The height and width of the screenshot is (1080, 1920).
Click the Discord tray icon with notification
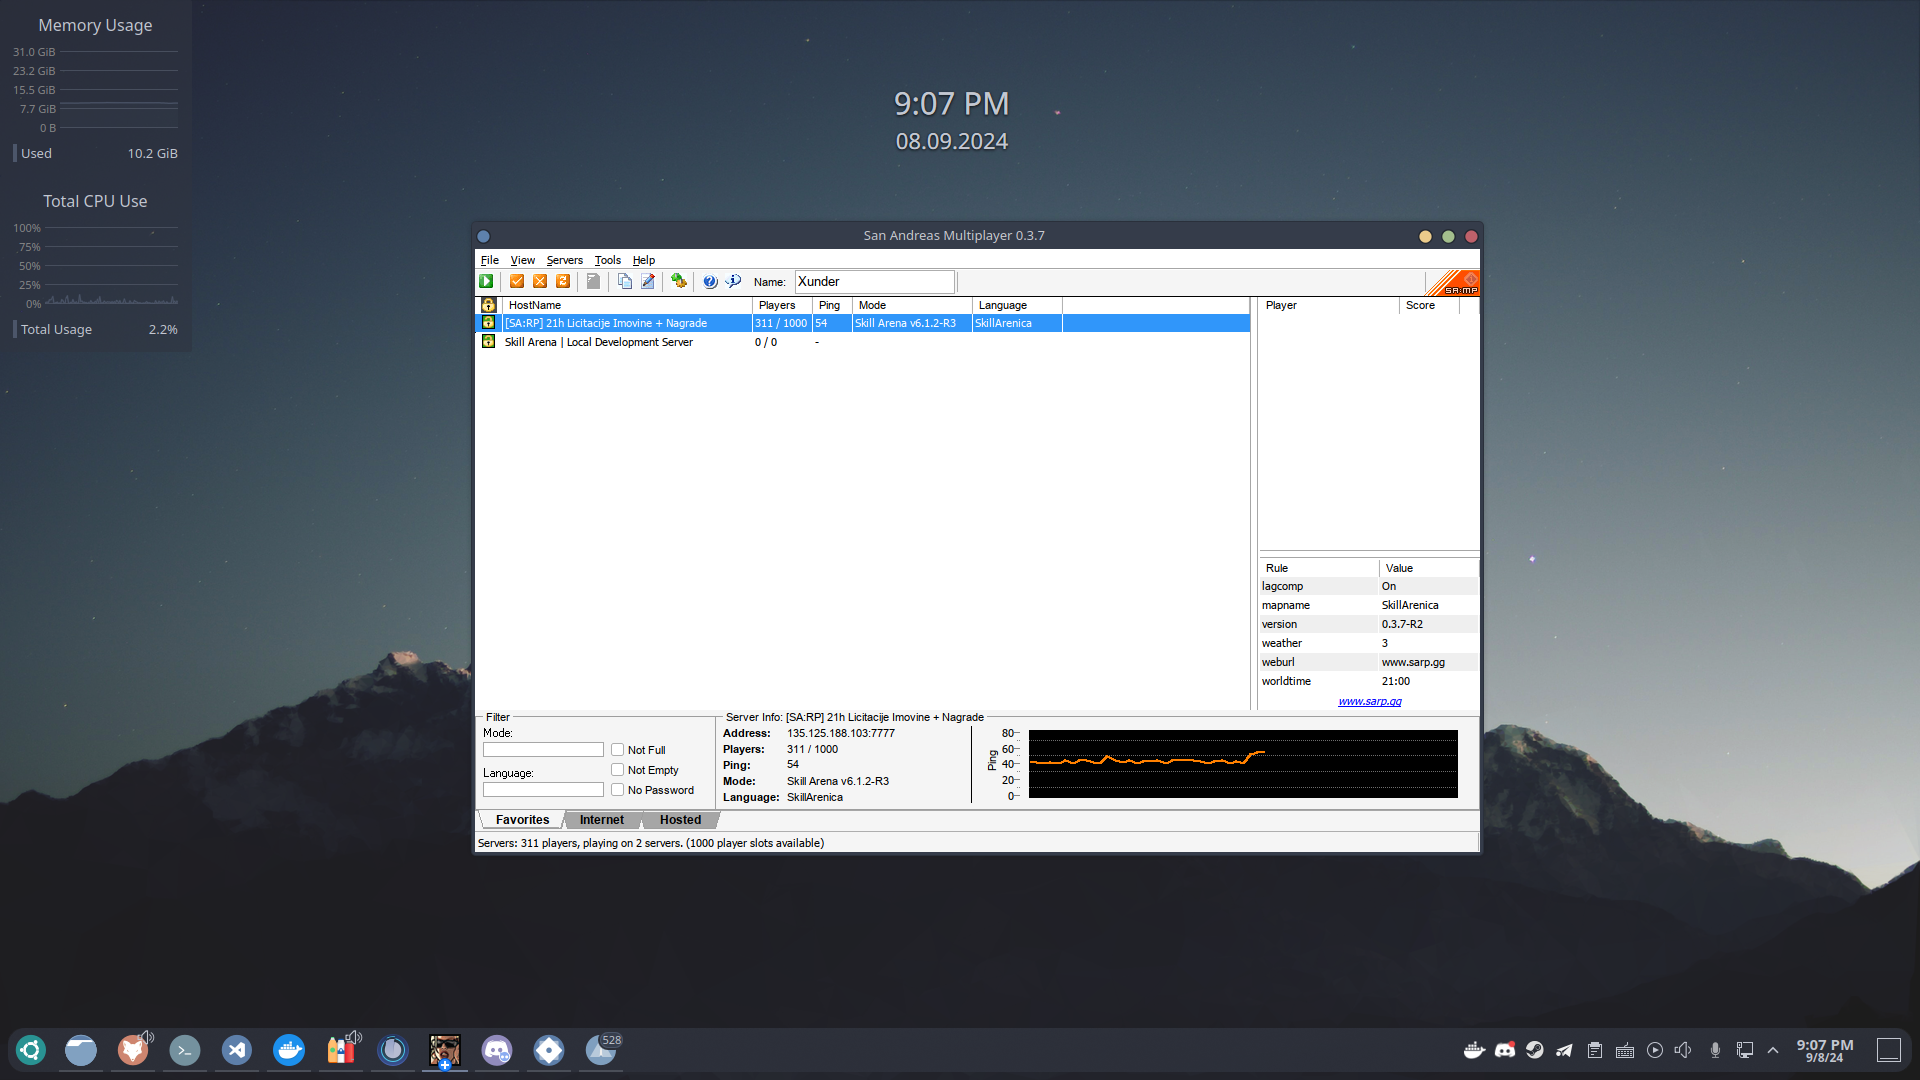coord(1505,1050)
